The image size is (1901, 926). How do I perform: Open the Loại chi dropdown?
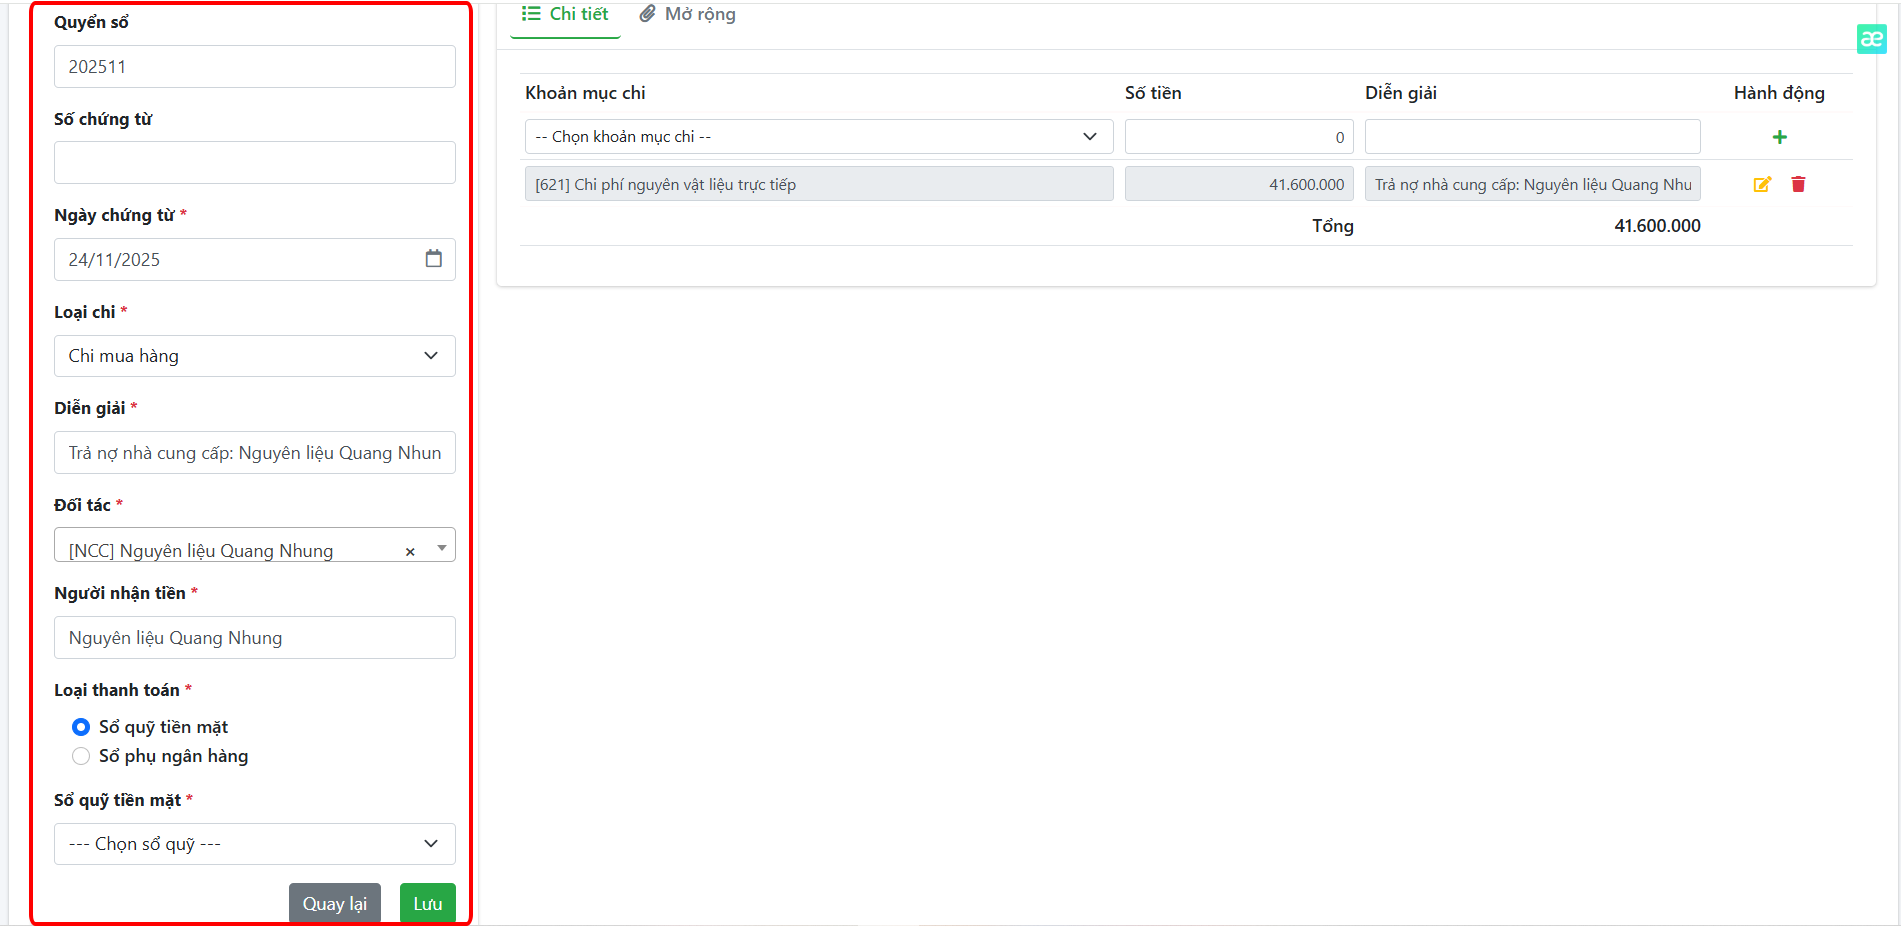pyautogui.click(x=254, y=356)
